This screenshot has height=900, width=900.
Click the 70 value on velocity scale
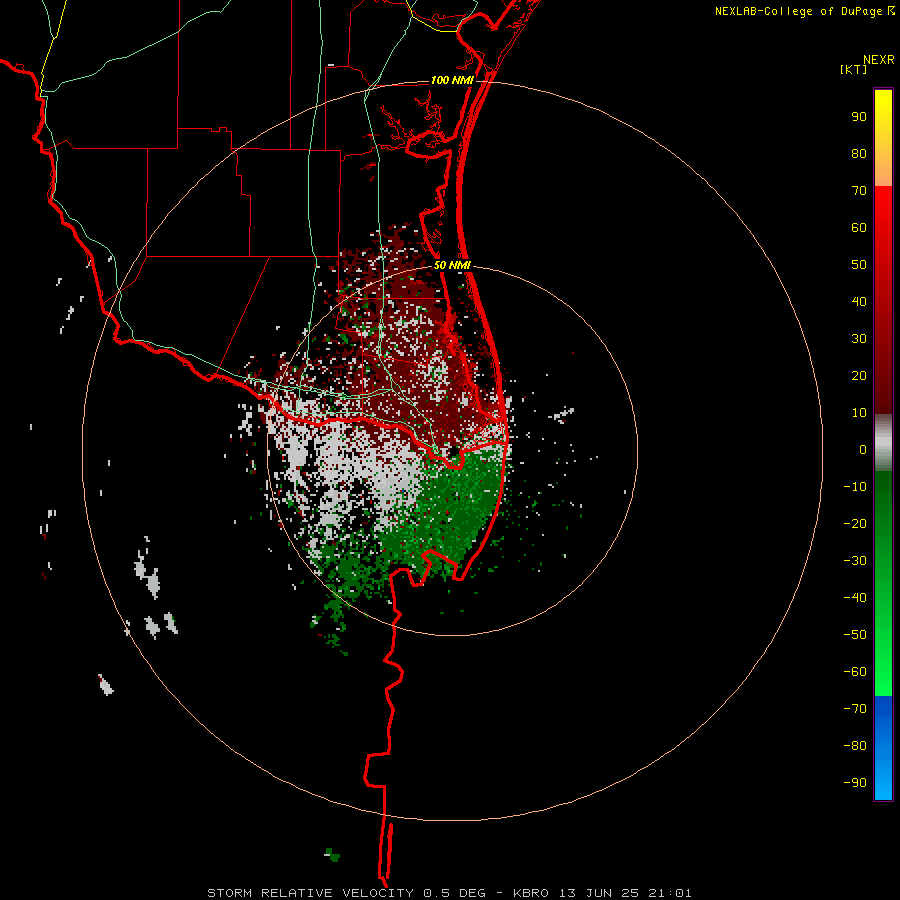coord(859,191)
